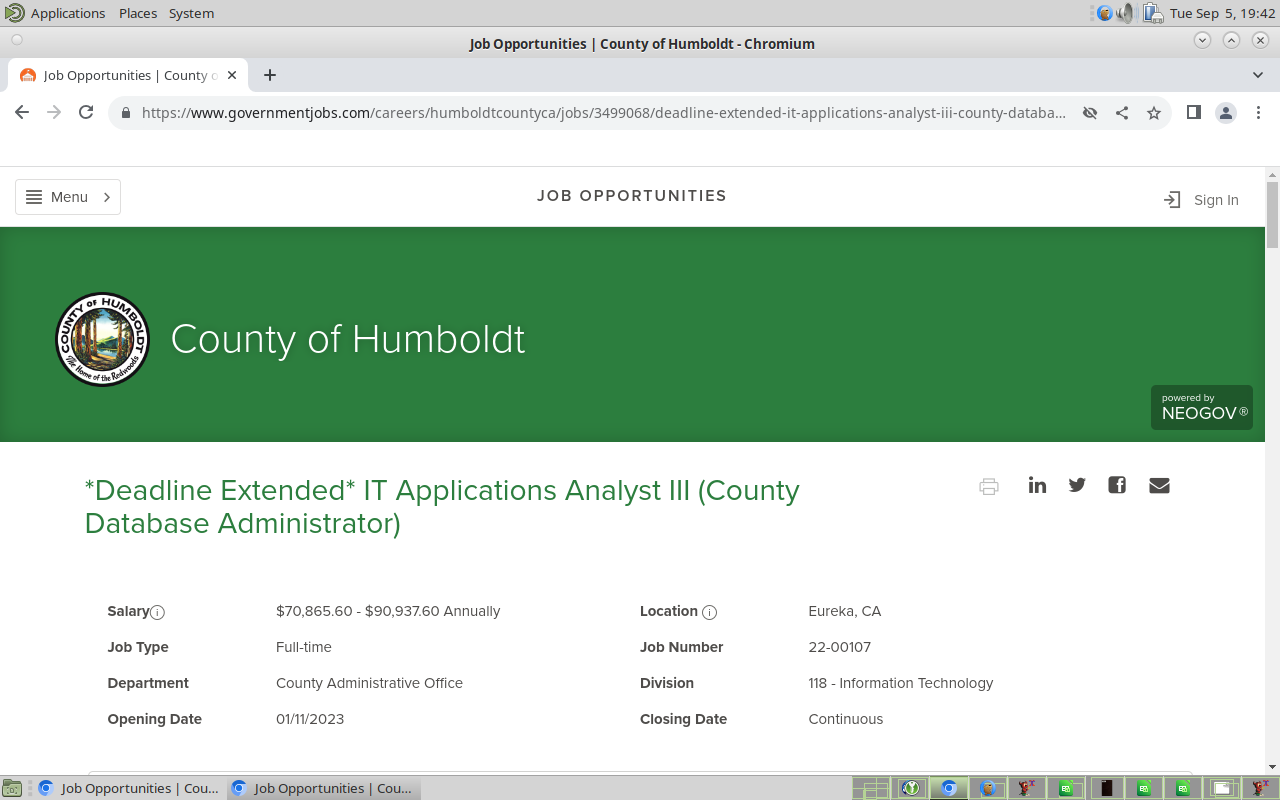Click the crossed-eye tracking icon in address bar
This screenshot has height=800, width=1280.
tap(1090, 113)
